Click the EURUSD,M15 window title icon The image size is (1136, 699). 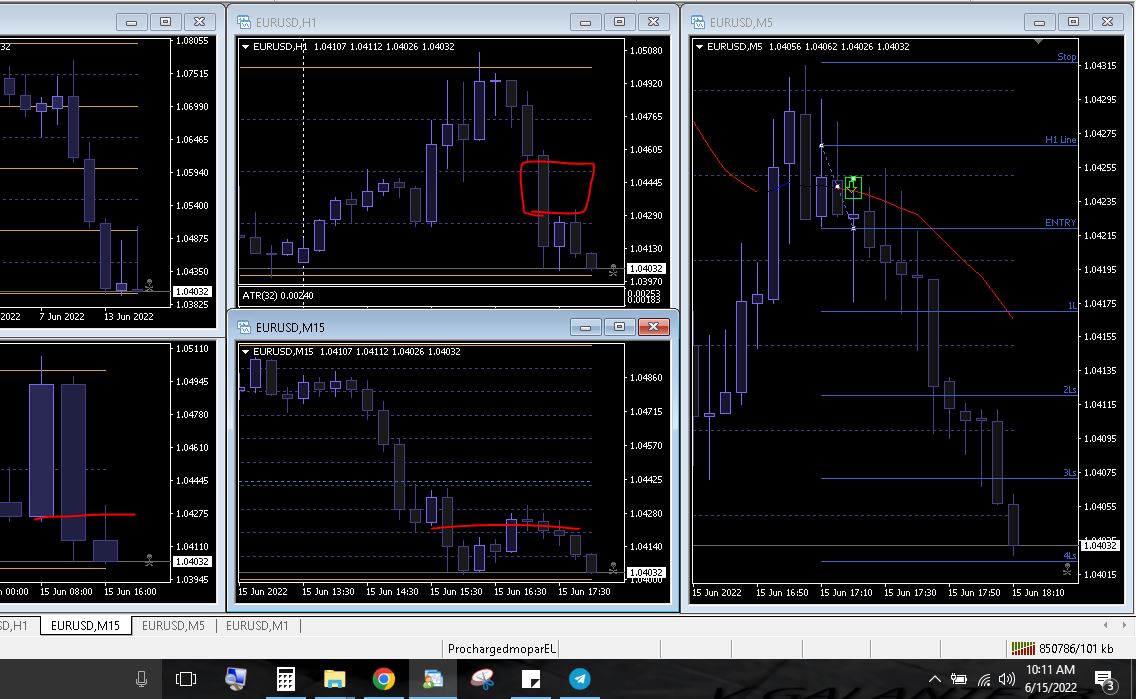pos(244,327)
